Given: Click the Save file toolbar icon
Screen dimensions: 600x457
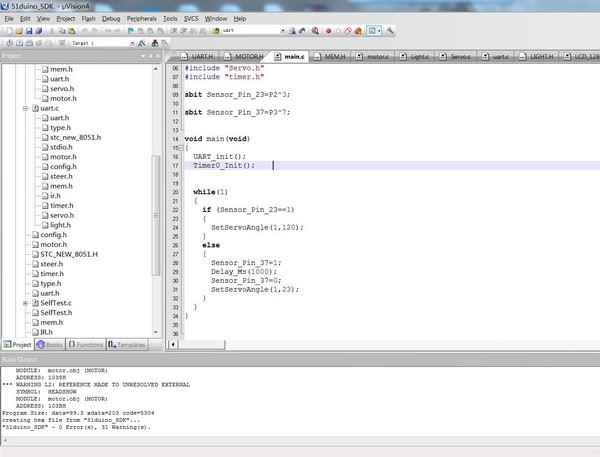Looking at the screenshot, I should [x=27, y=31].
